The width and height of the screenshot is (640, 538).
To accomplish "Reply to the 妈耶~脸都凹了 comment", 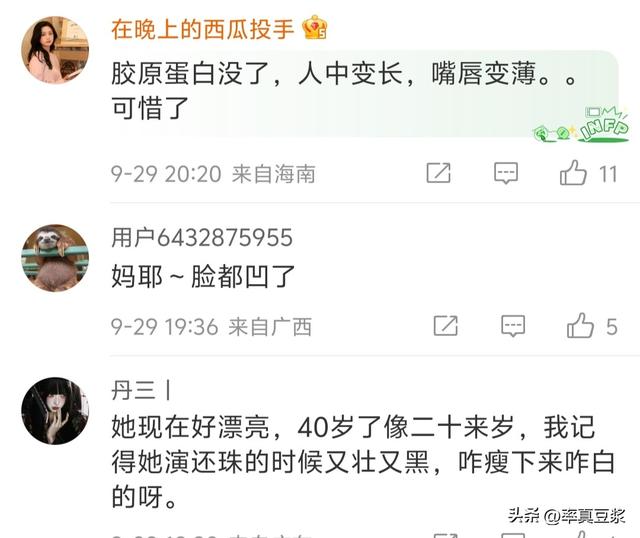I will pos(513,326).
